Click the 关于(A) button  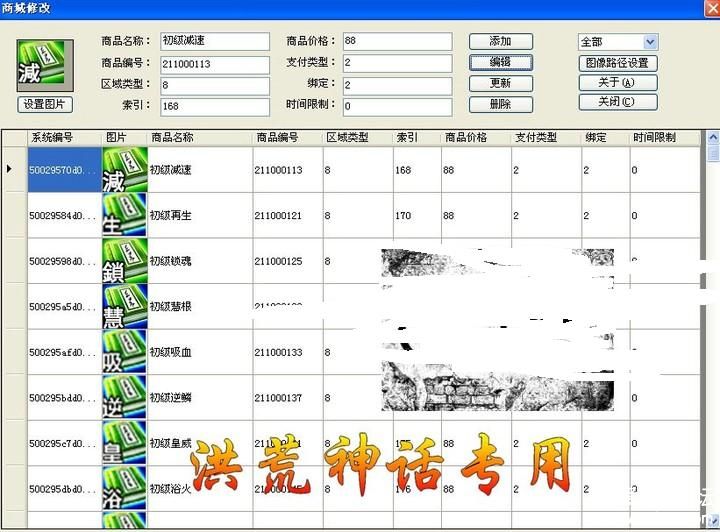pyautogui.click(x=618, y=83)
